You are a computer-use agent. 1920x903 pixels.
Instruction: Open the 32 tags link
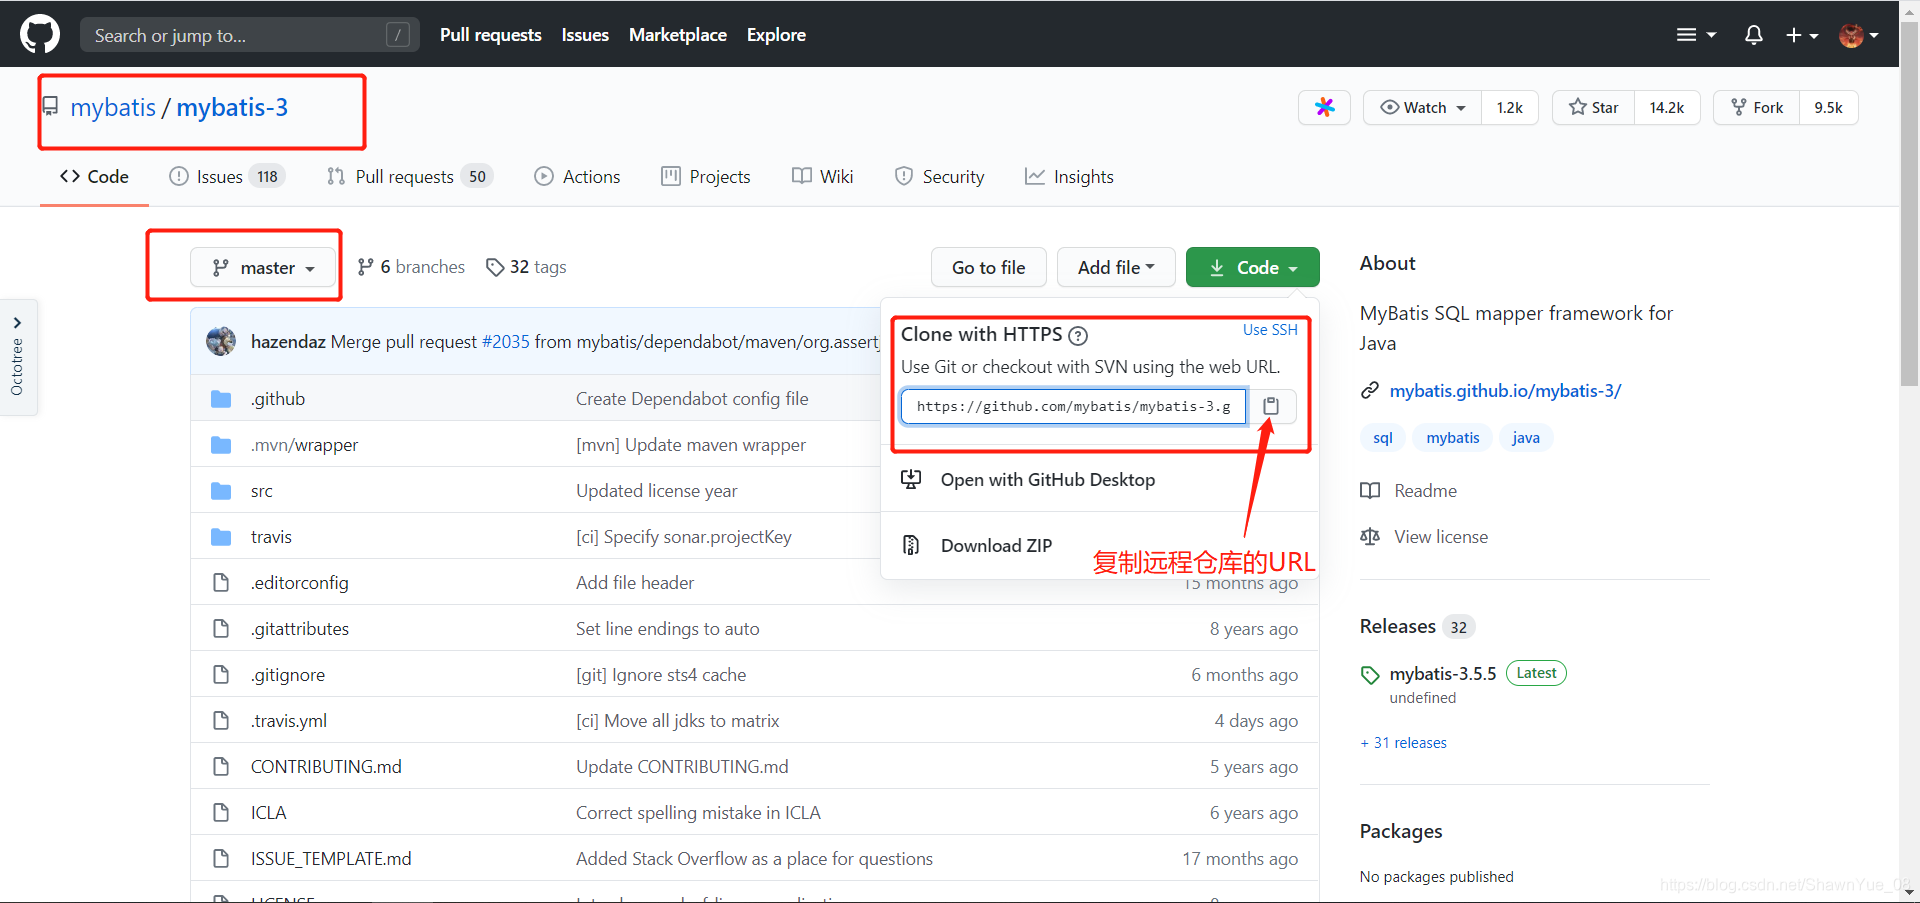526,267
